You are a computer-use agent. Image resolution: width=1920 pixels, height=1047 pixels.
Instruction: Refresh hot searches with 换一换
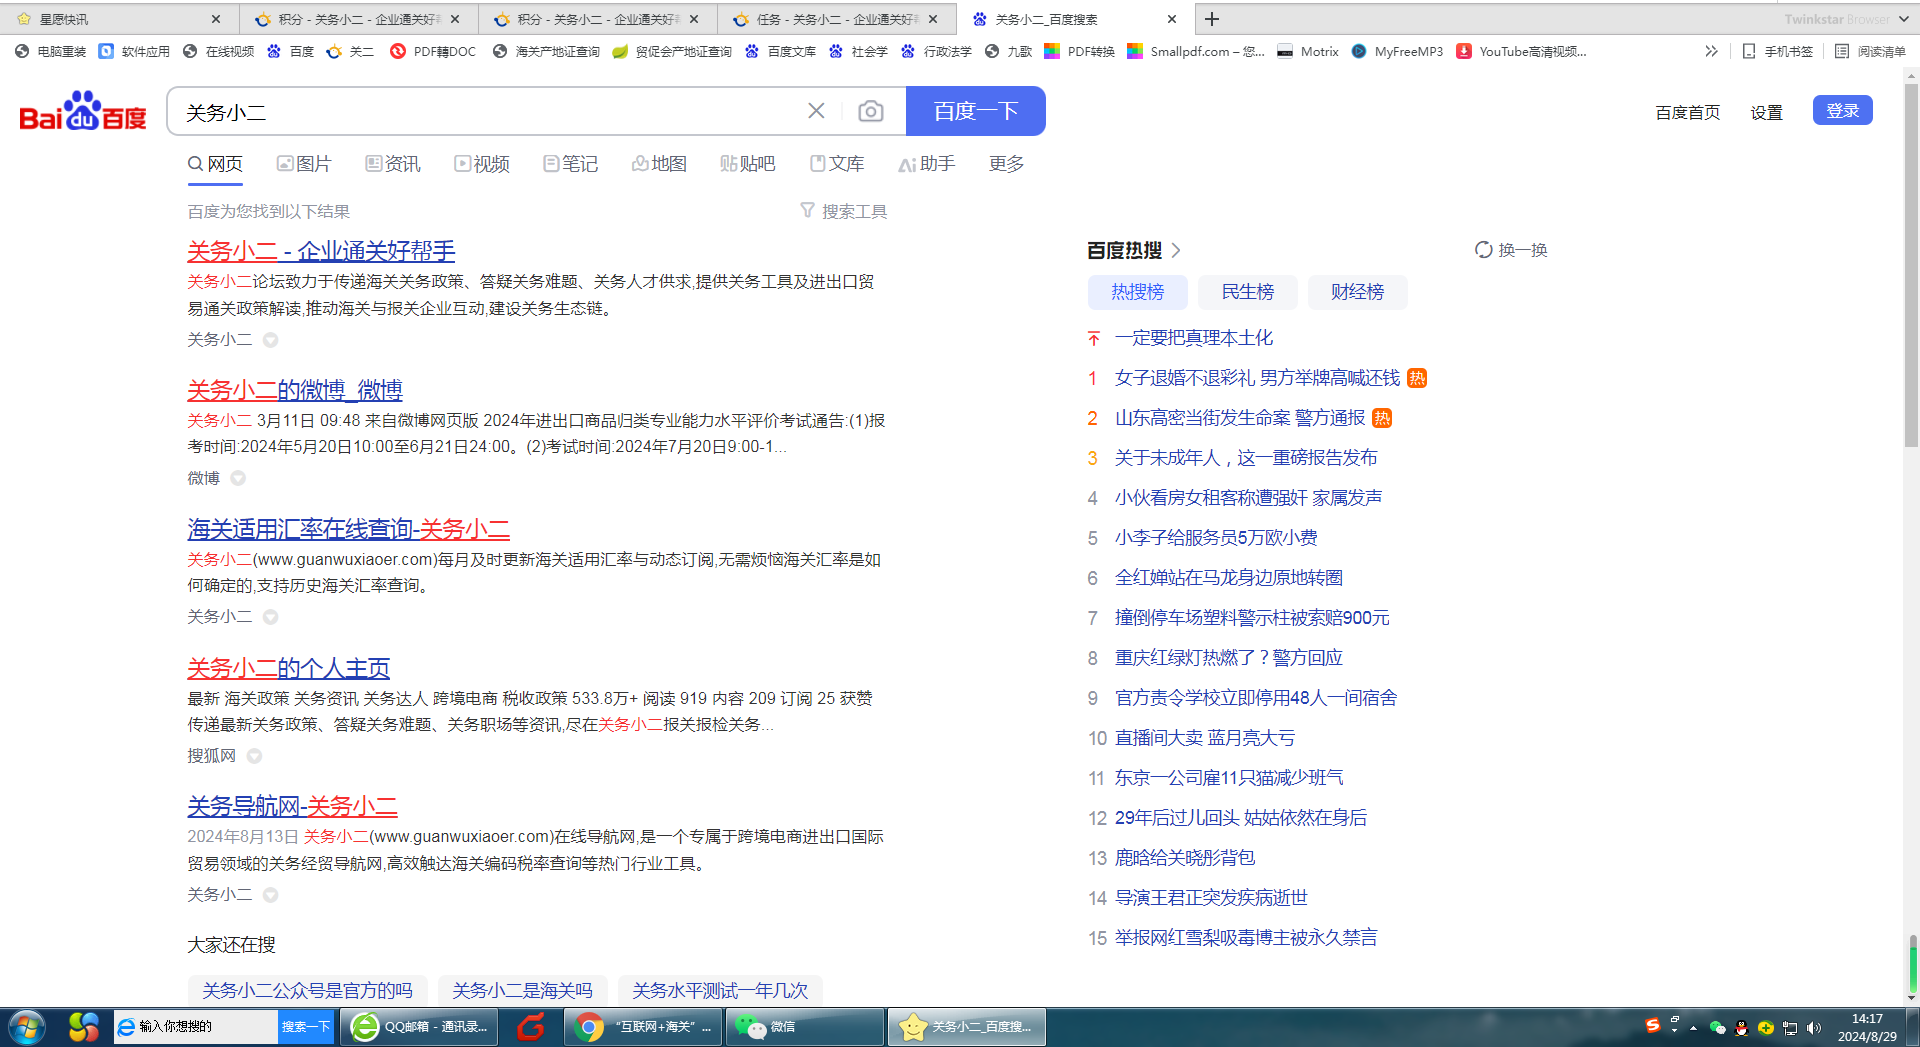click(1511, 250)
